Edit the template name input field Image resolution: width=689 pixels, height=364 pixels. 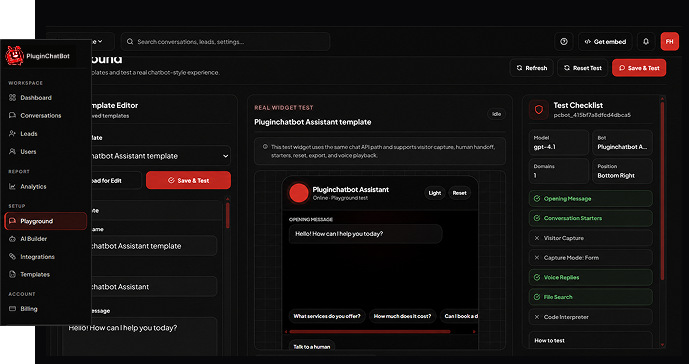tap(154, 246)
